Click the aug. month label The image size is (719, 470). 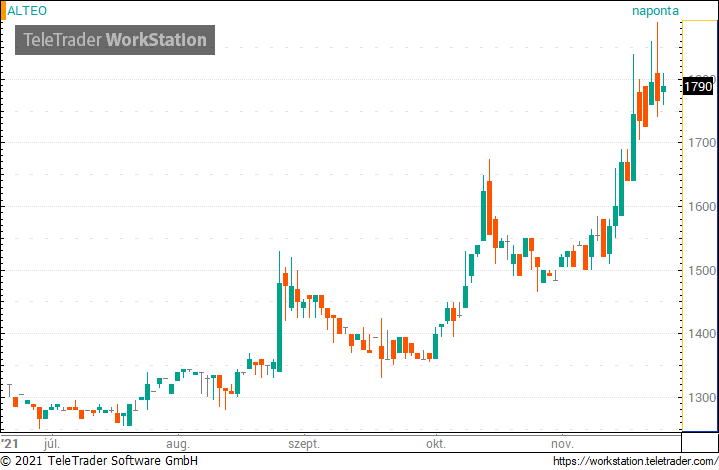(177, 444)
